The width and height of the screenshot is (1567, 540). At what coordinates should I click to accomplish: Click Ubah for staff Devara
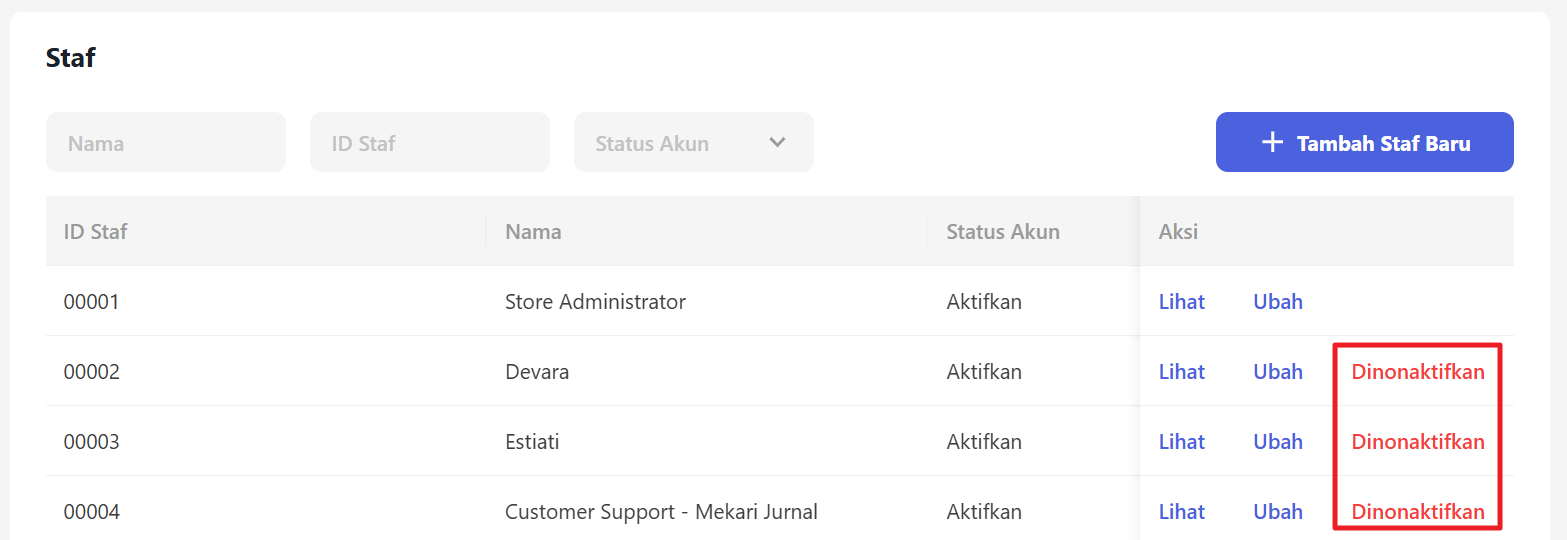click(1277, 372)
